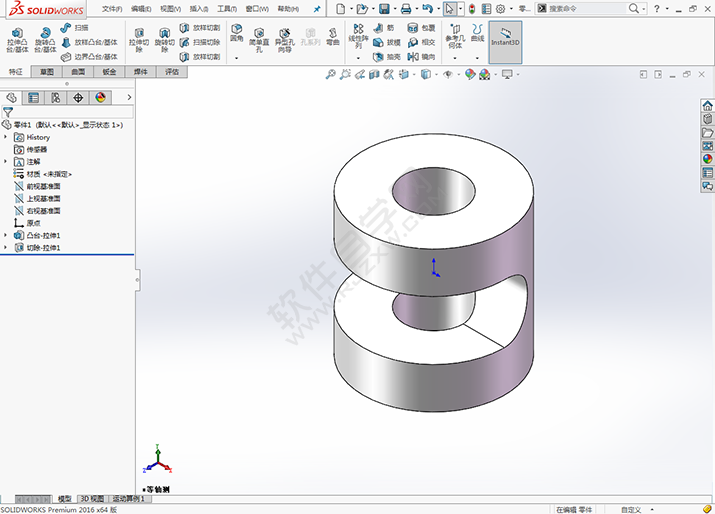
Task: Select the 圆角 fillet tool
Action: click(x=237, y=35)
